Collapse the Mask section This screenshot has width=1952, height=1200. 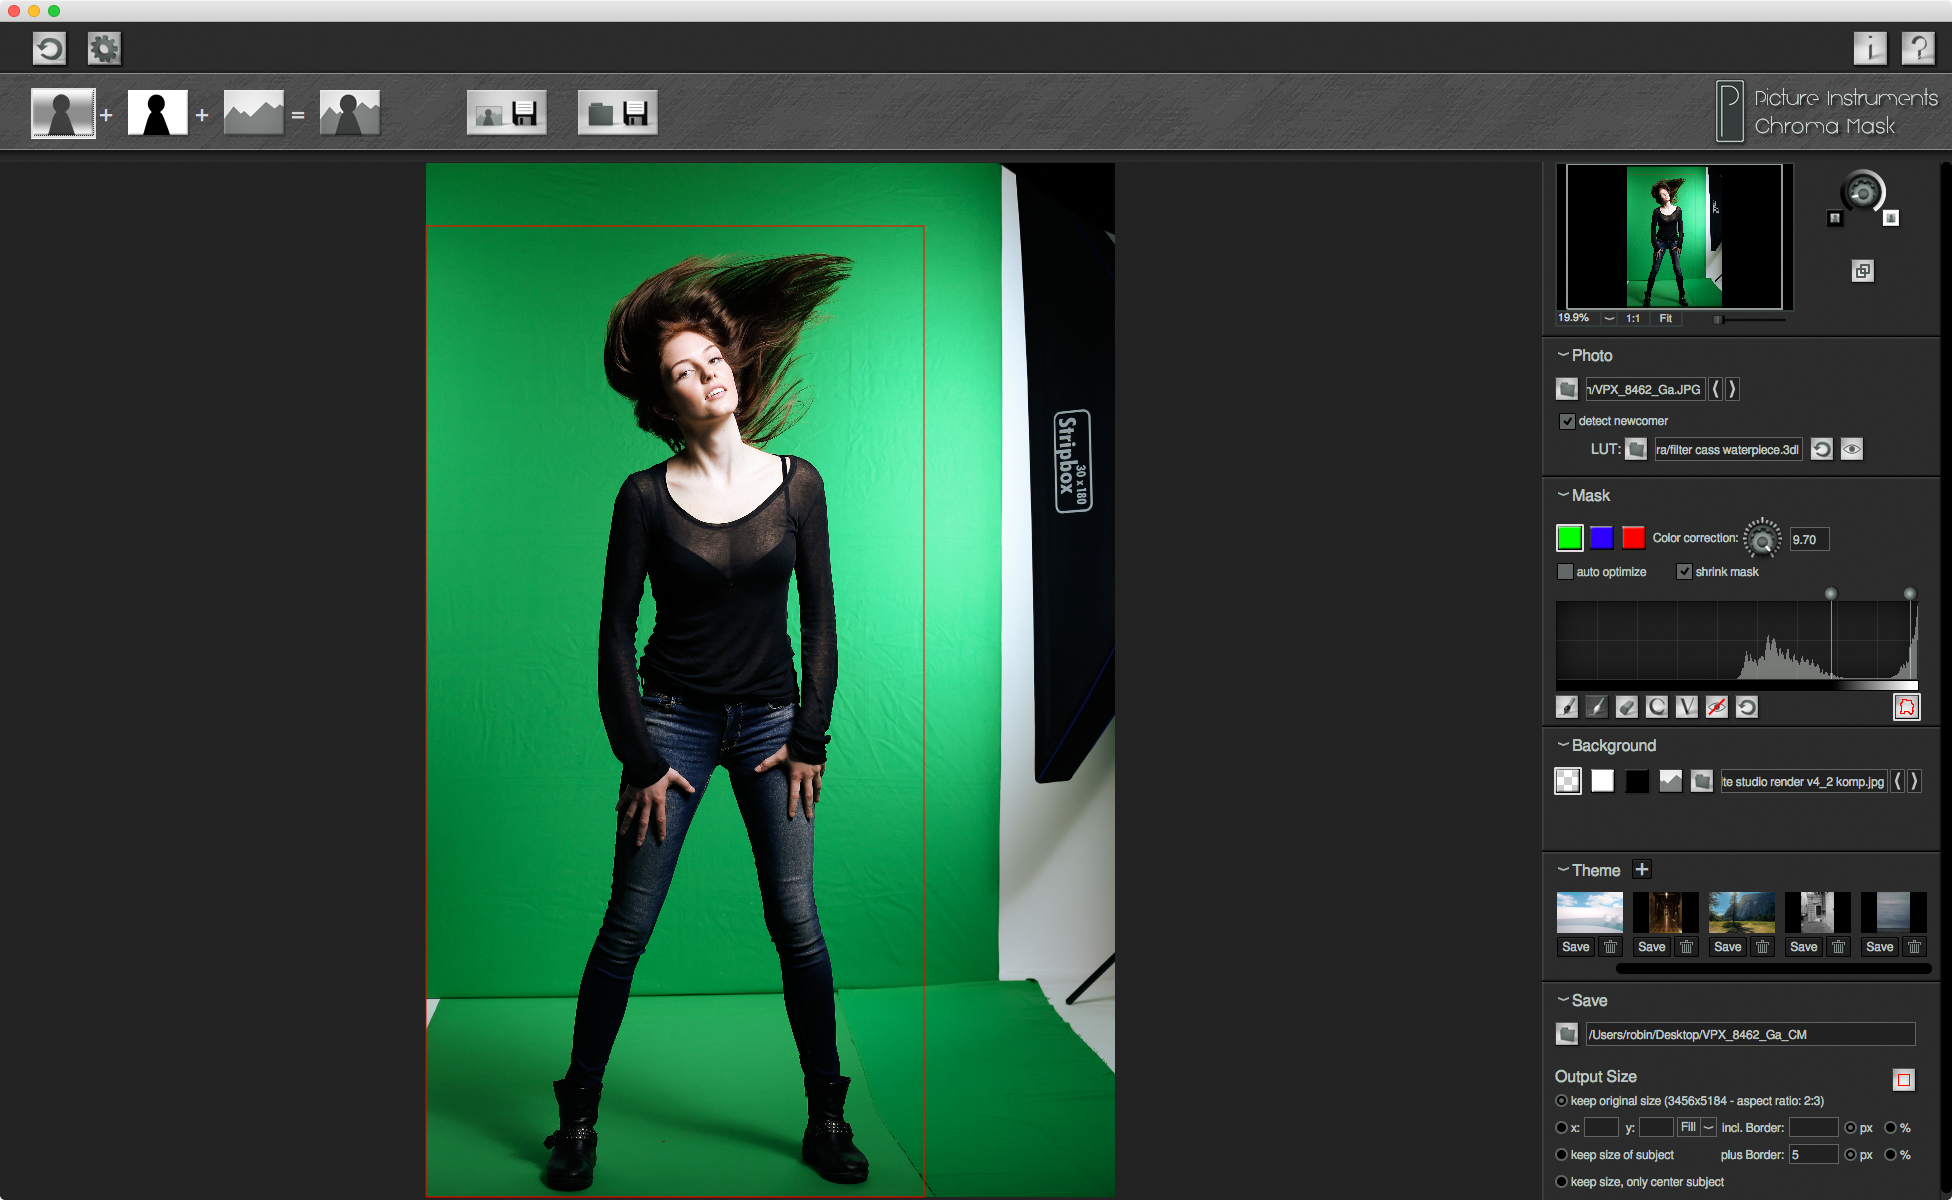click(1563, 495)
